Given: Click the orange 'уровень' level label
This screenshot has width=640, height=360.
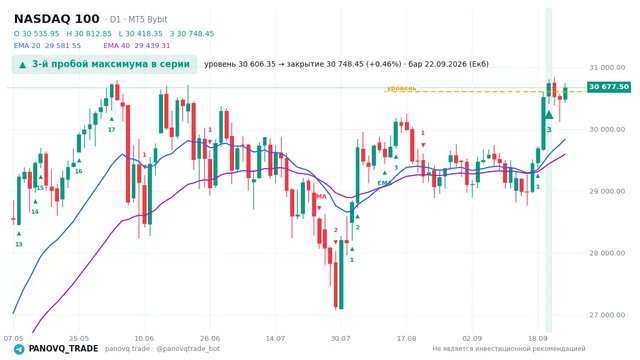Looking at the screenshot, I should [402, 88].
